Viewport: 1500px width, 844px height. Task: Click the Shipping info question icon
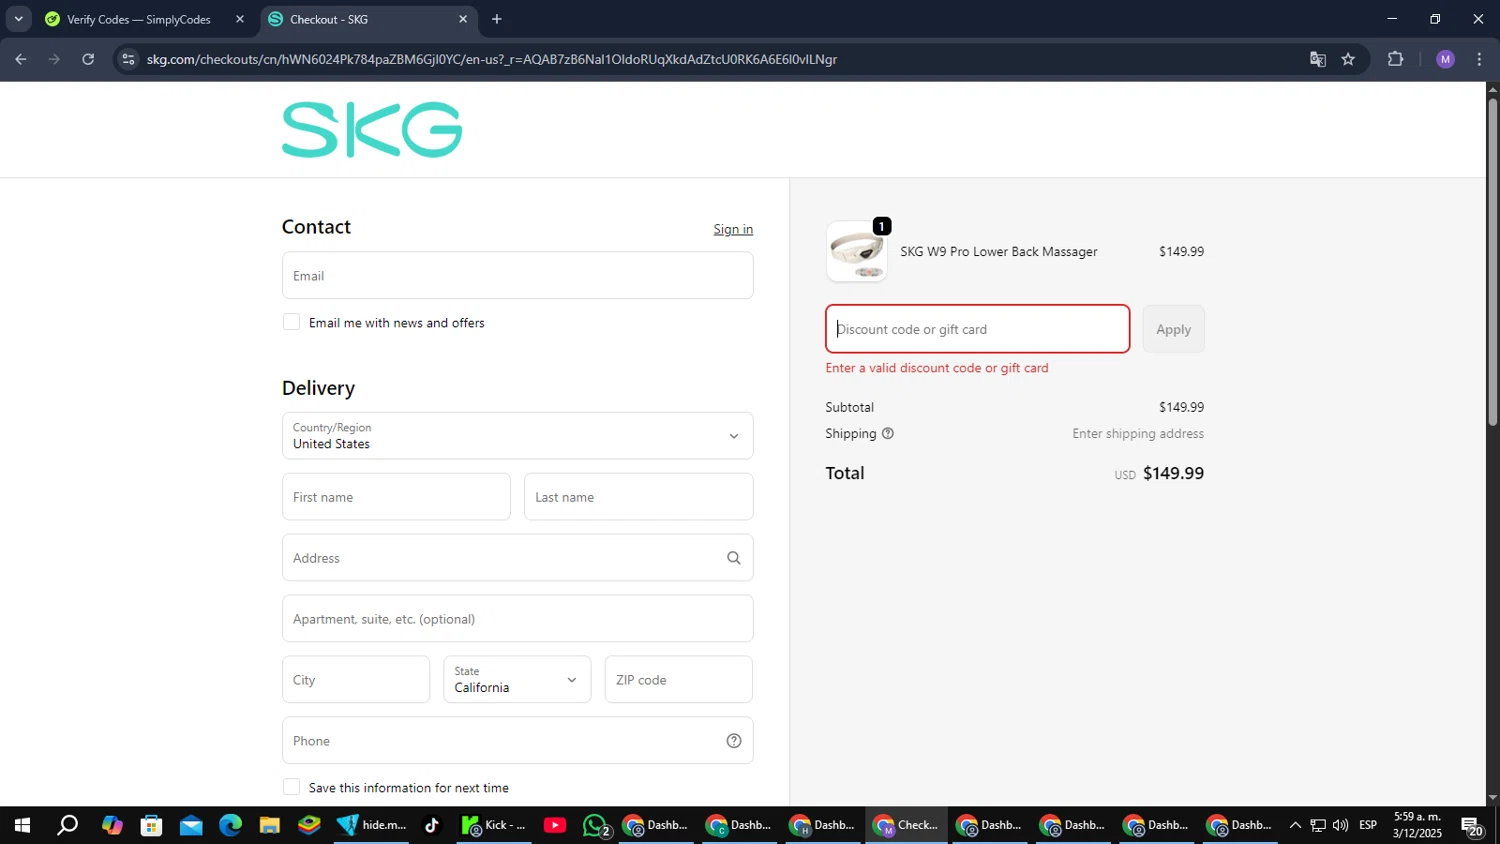coord(887,433)
